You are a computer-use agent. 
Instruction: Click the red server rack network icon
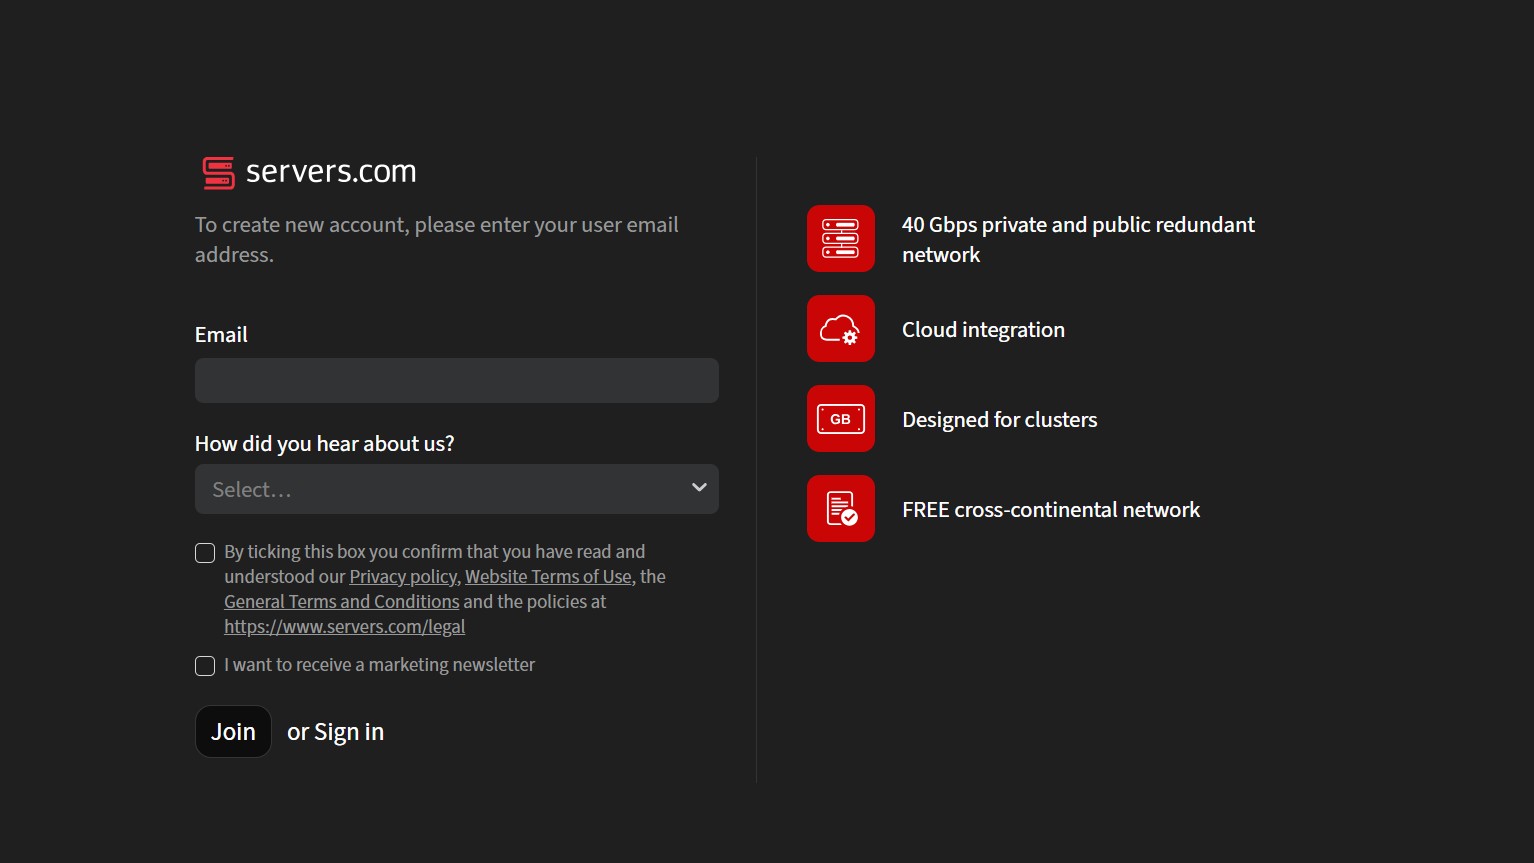[x=841, y=238]
